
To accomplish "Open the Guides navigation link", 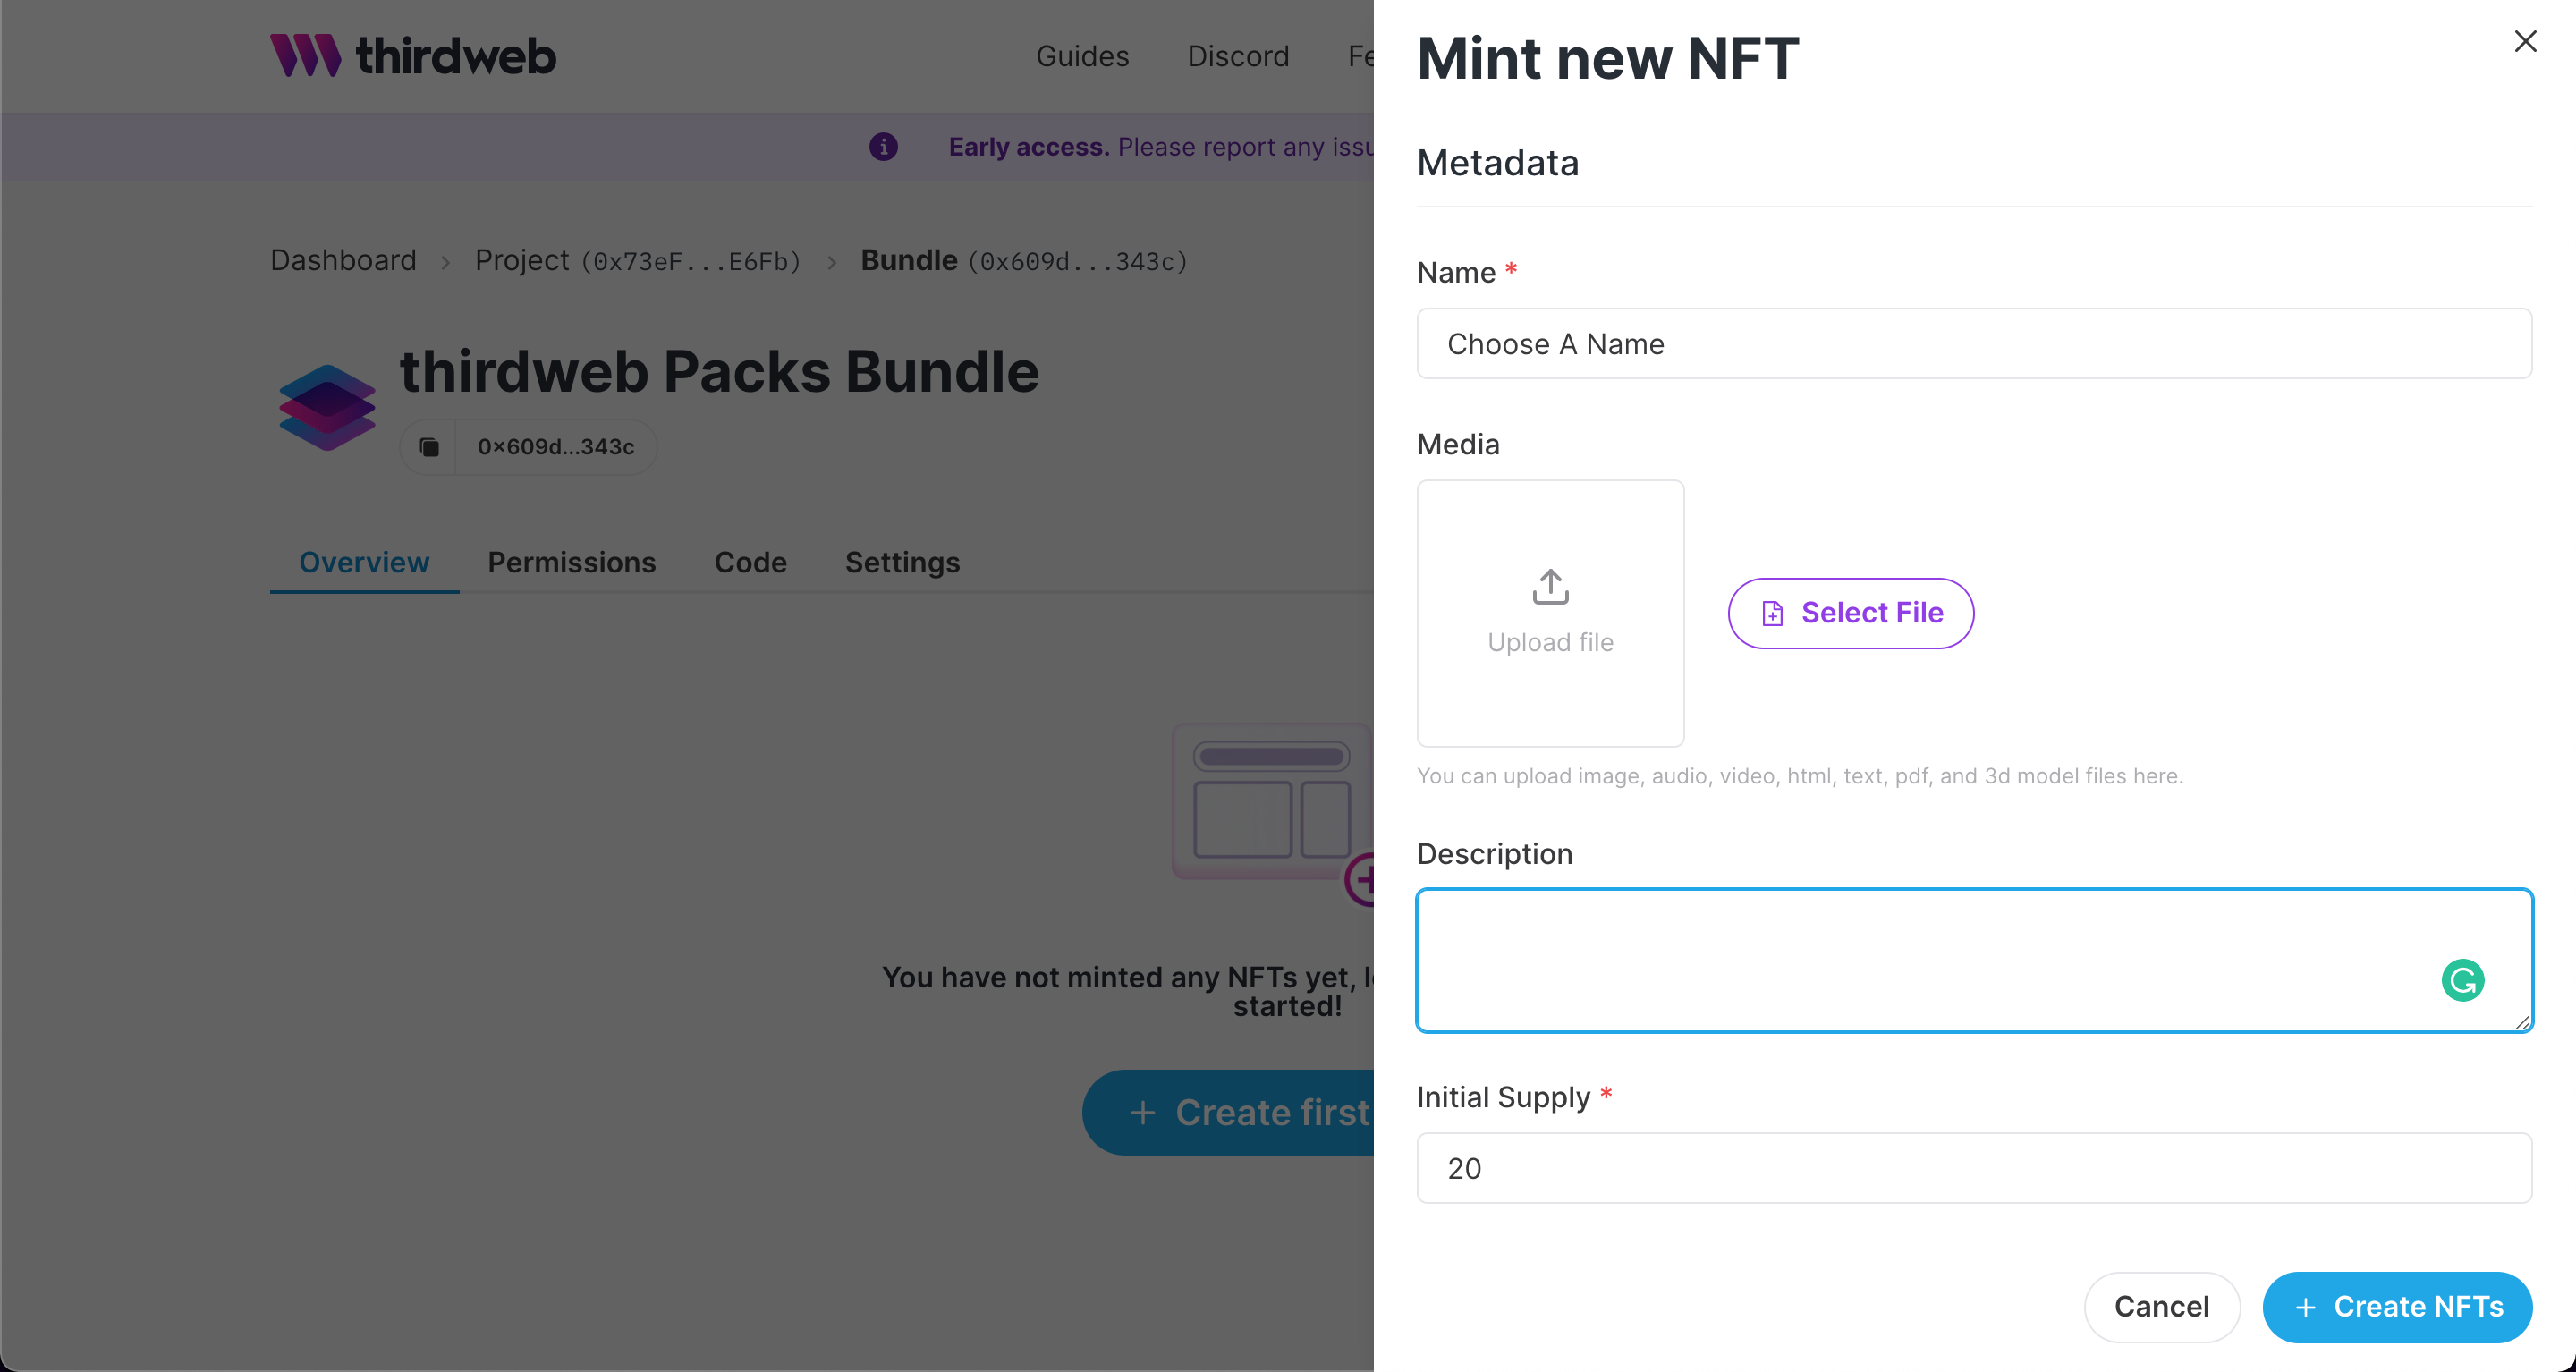I will tap(1082, 56).
